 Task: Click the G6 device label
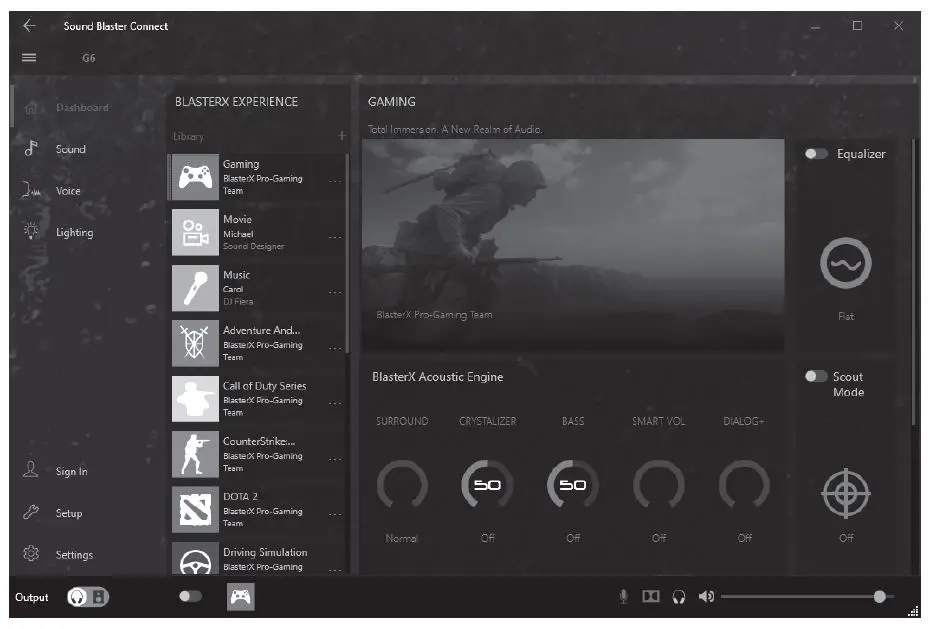point(89,58)
